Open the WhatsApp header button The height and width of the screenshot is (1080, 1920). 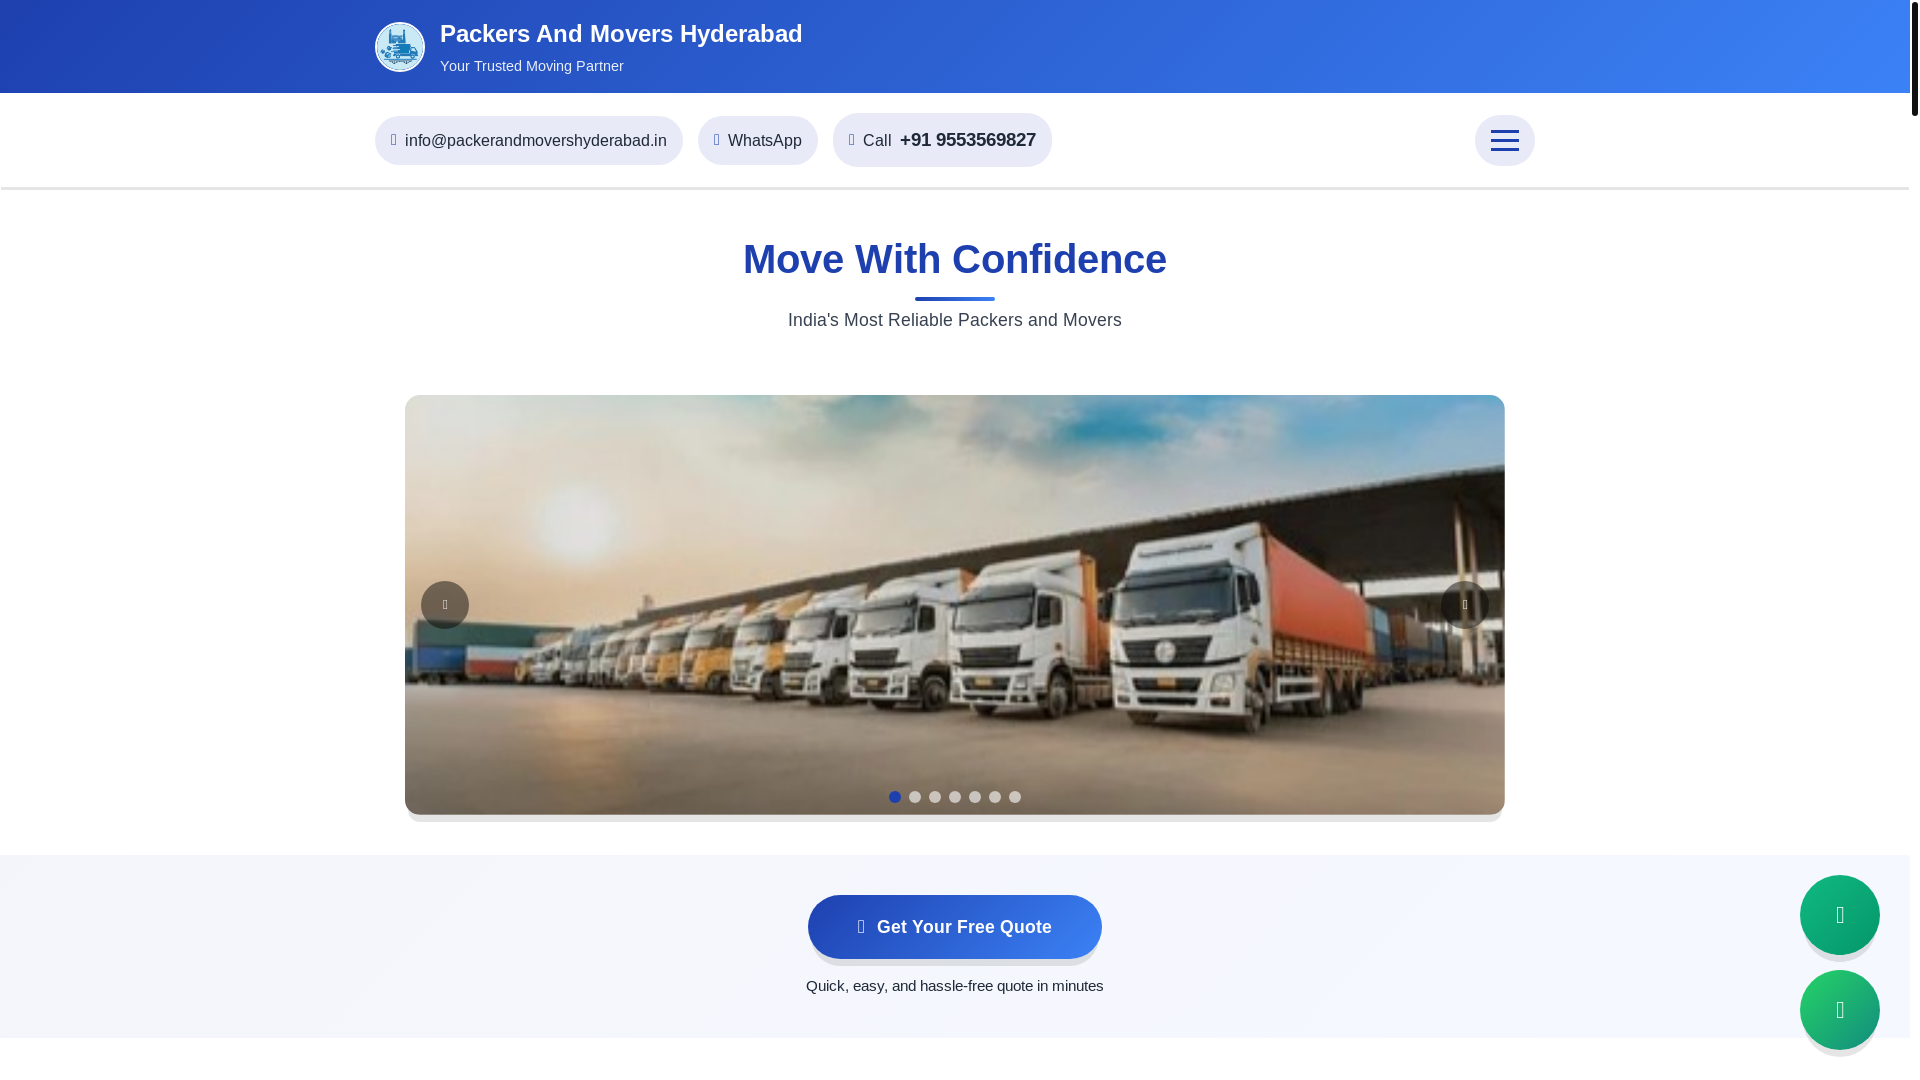tap(758, 140)
